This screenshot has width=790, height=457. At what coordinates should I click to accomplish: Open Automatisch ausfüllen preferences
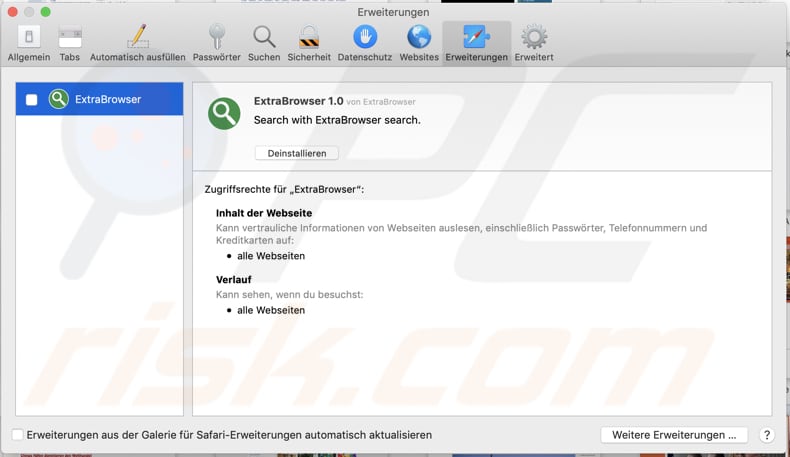pyautogui.click(x=138, y=43)
